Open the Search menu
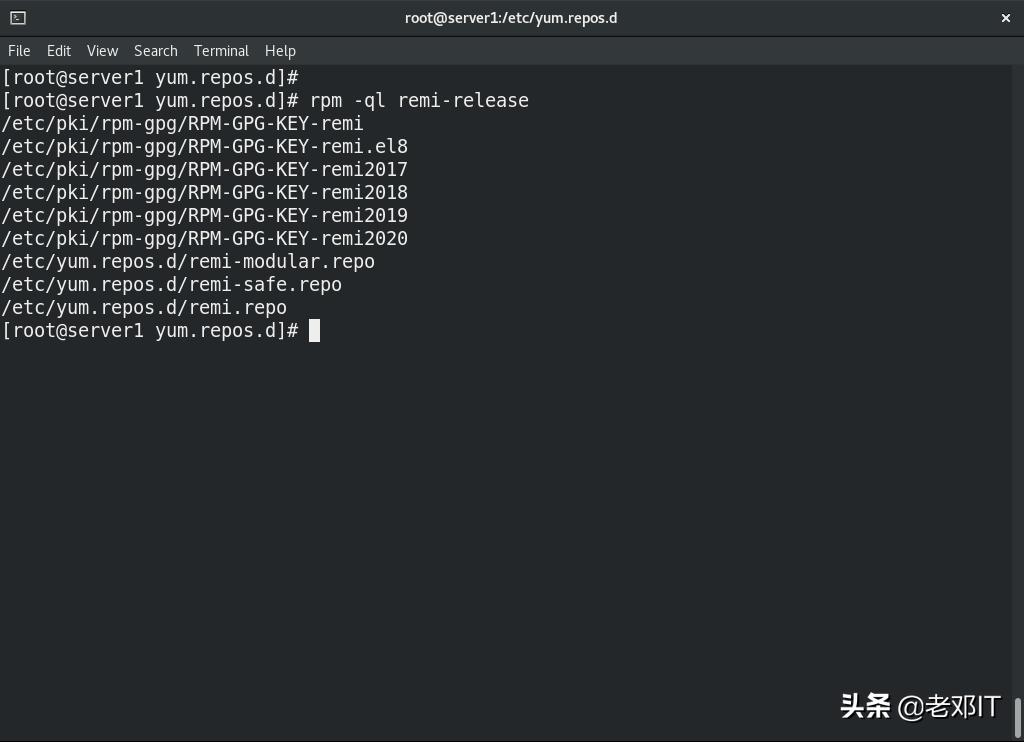Viewport: 1024px width, 742px height. click(x=155, y=50)
